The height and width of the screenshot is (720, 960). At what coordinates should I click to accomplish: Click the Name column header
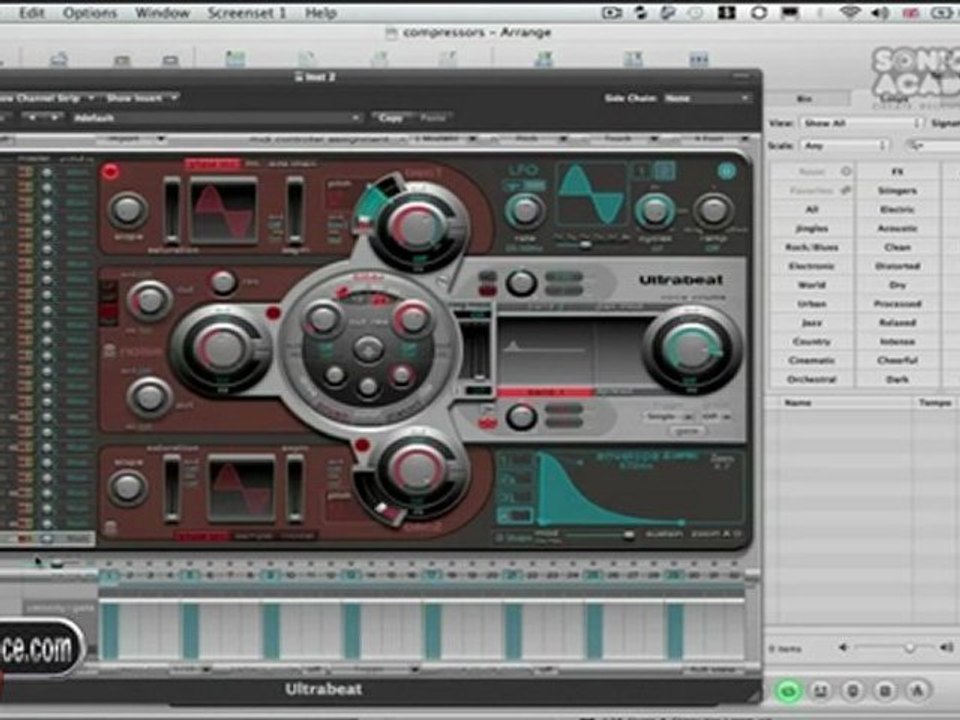839,403
